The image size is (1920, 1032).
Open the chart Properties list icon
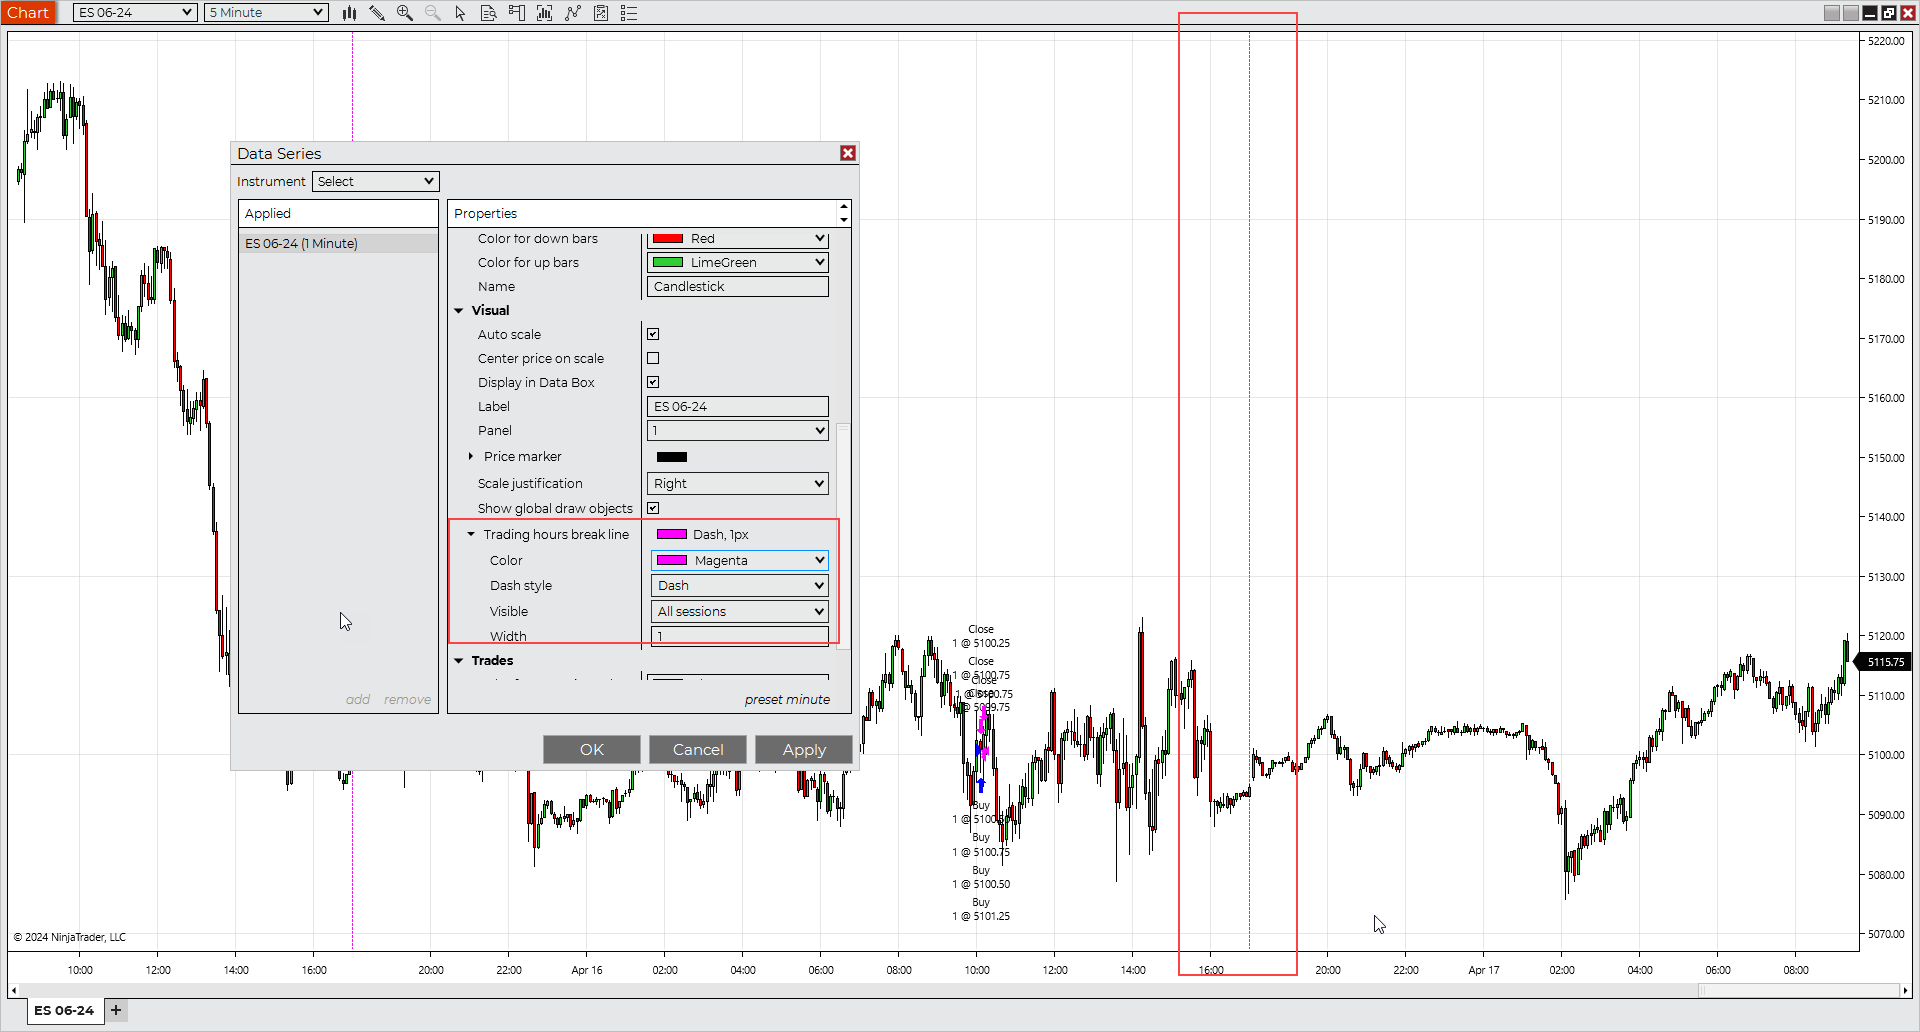coord(629,13)
